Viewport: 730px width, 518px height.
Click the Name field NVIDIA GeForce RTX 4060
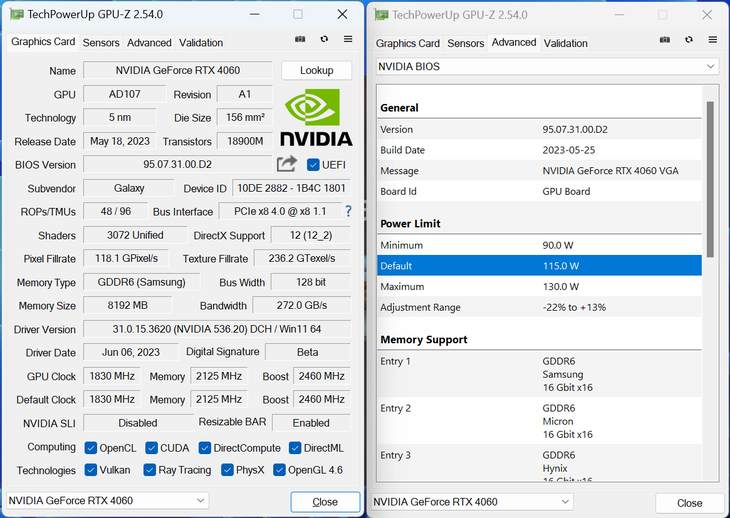pos(178,70)
